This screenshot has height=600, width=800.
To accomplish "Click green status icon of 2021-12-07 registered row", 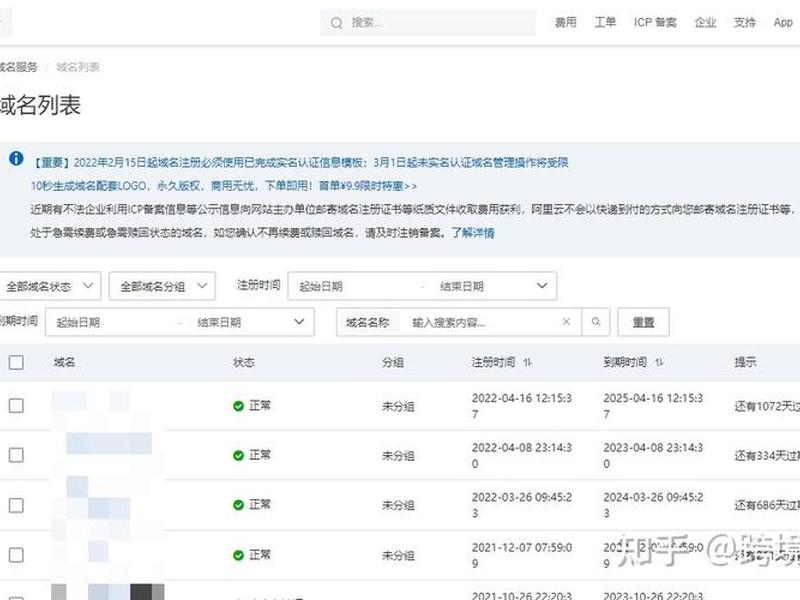I will (x=238, y=555).
